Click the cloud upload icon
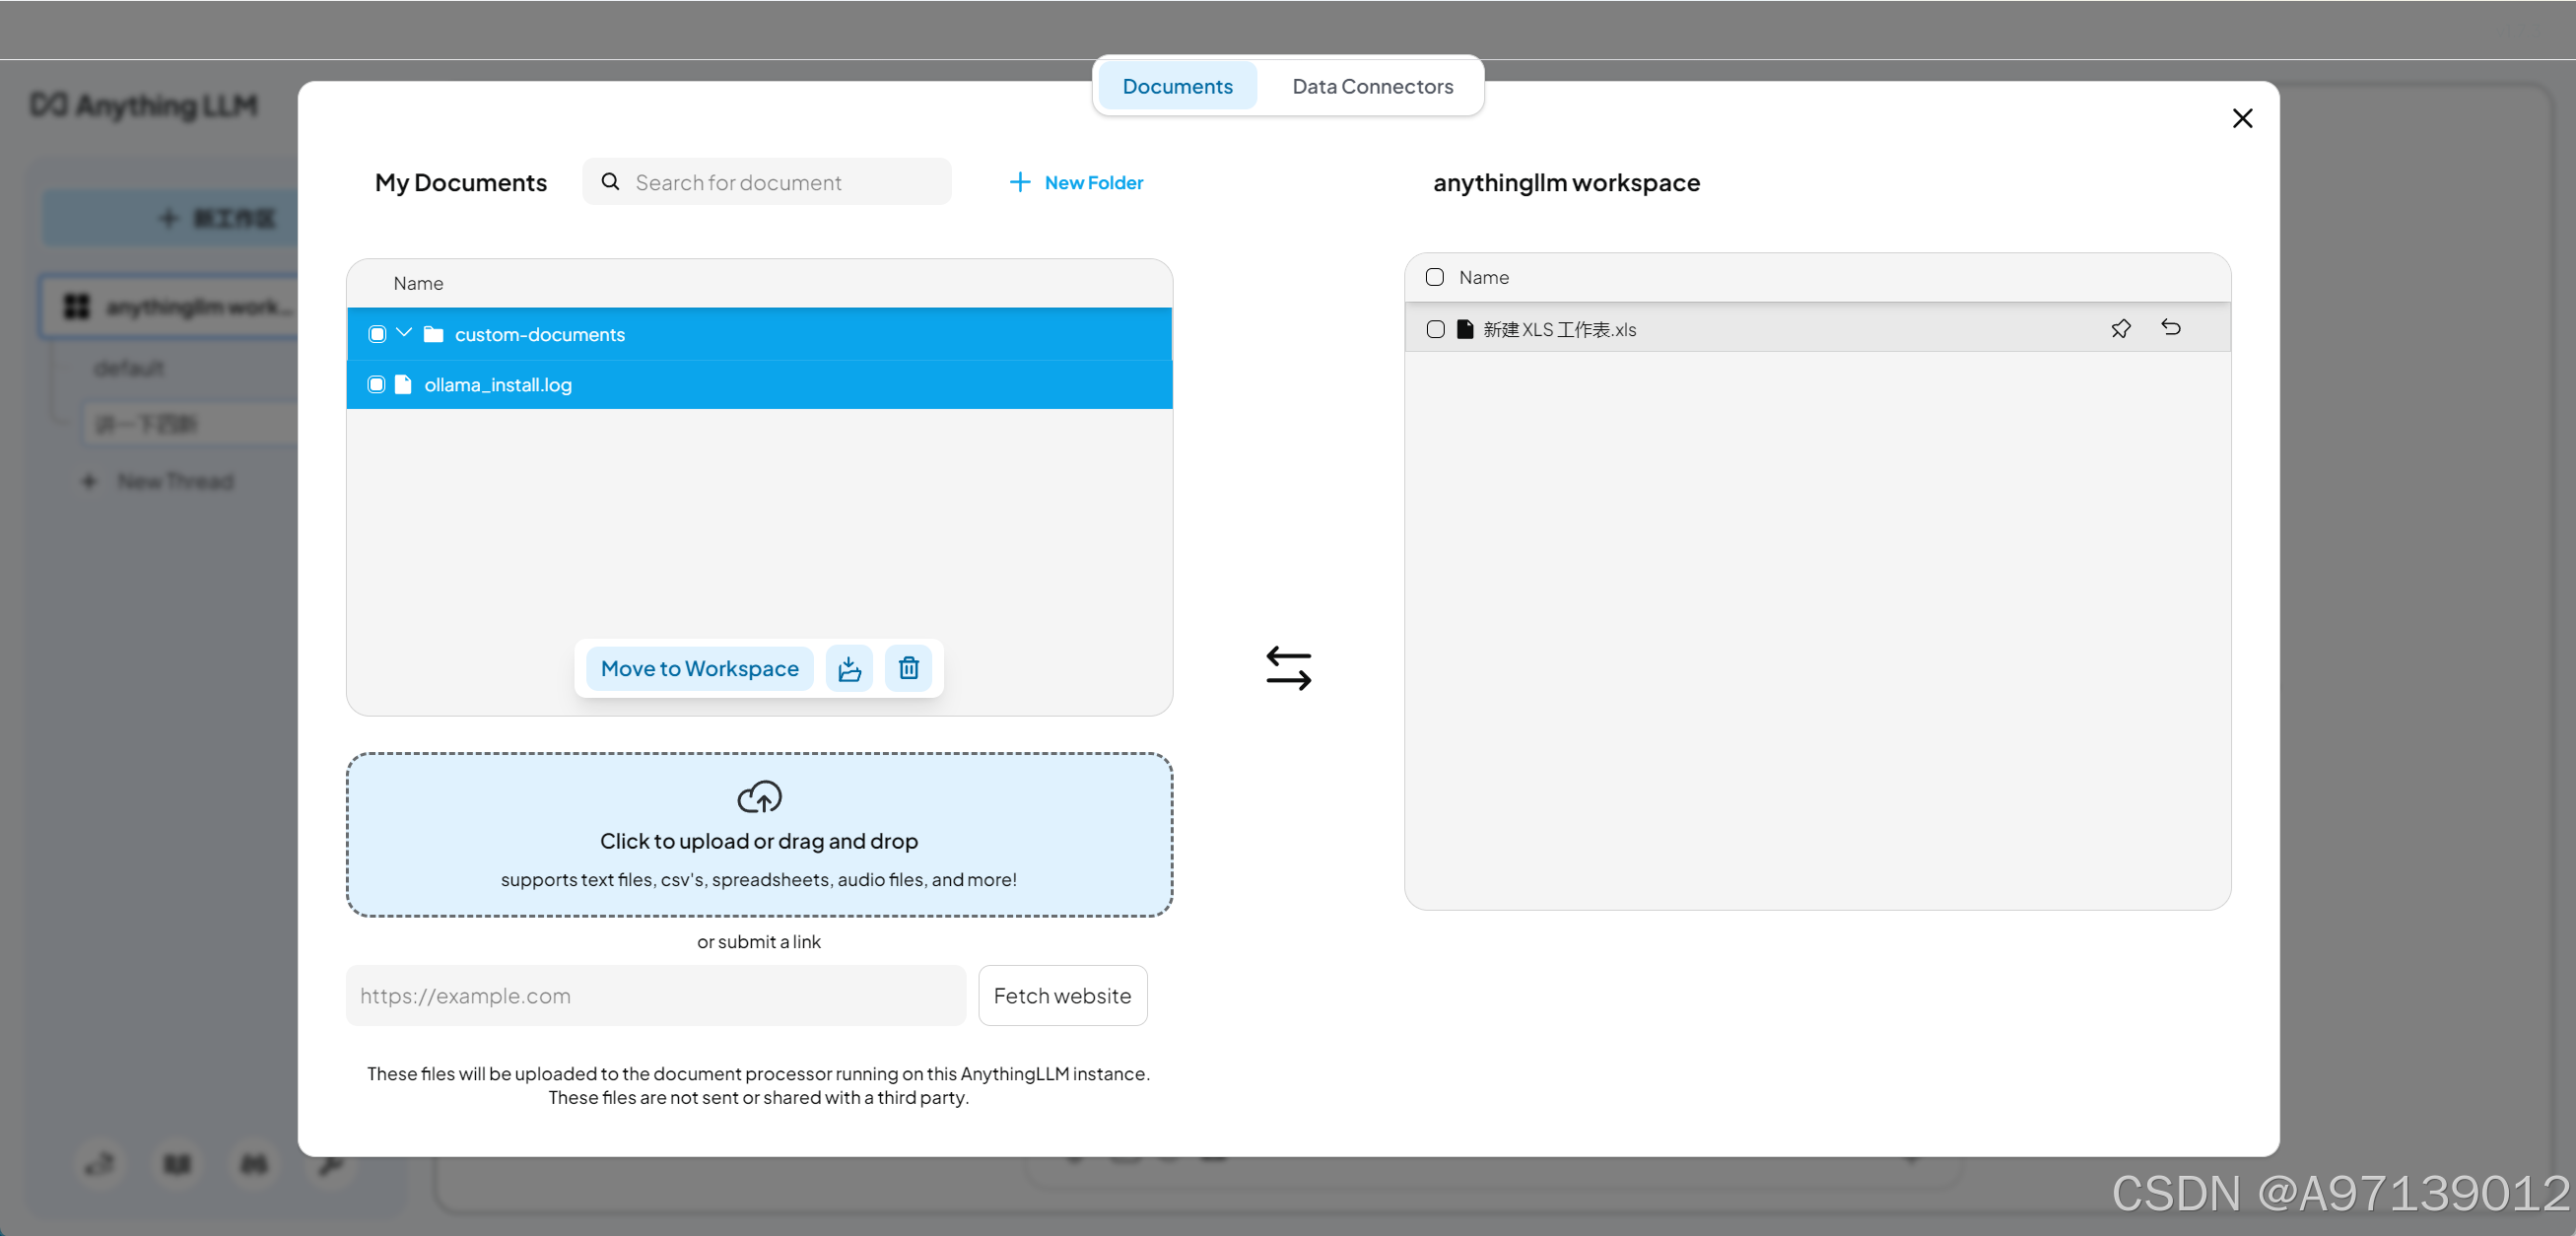Screen dimensions: 2576x1236 pyautogui.click(x=759, y=797)
